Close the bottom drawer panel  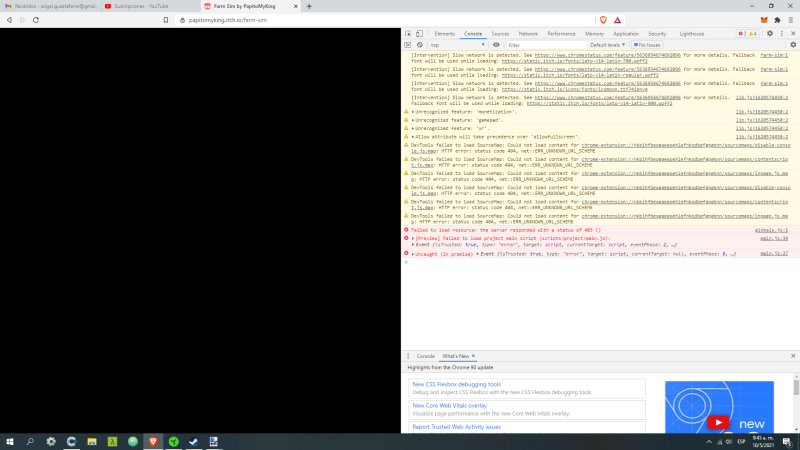coord(793,356)
